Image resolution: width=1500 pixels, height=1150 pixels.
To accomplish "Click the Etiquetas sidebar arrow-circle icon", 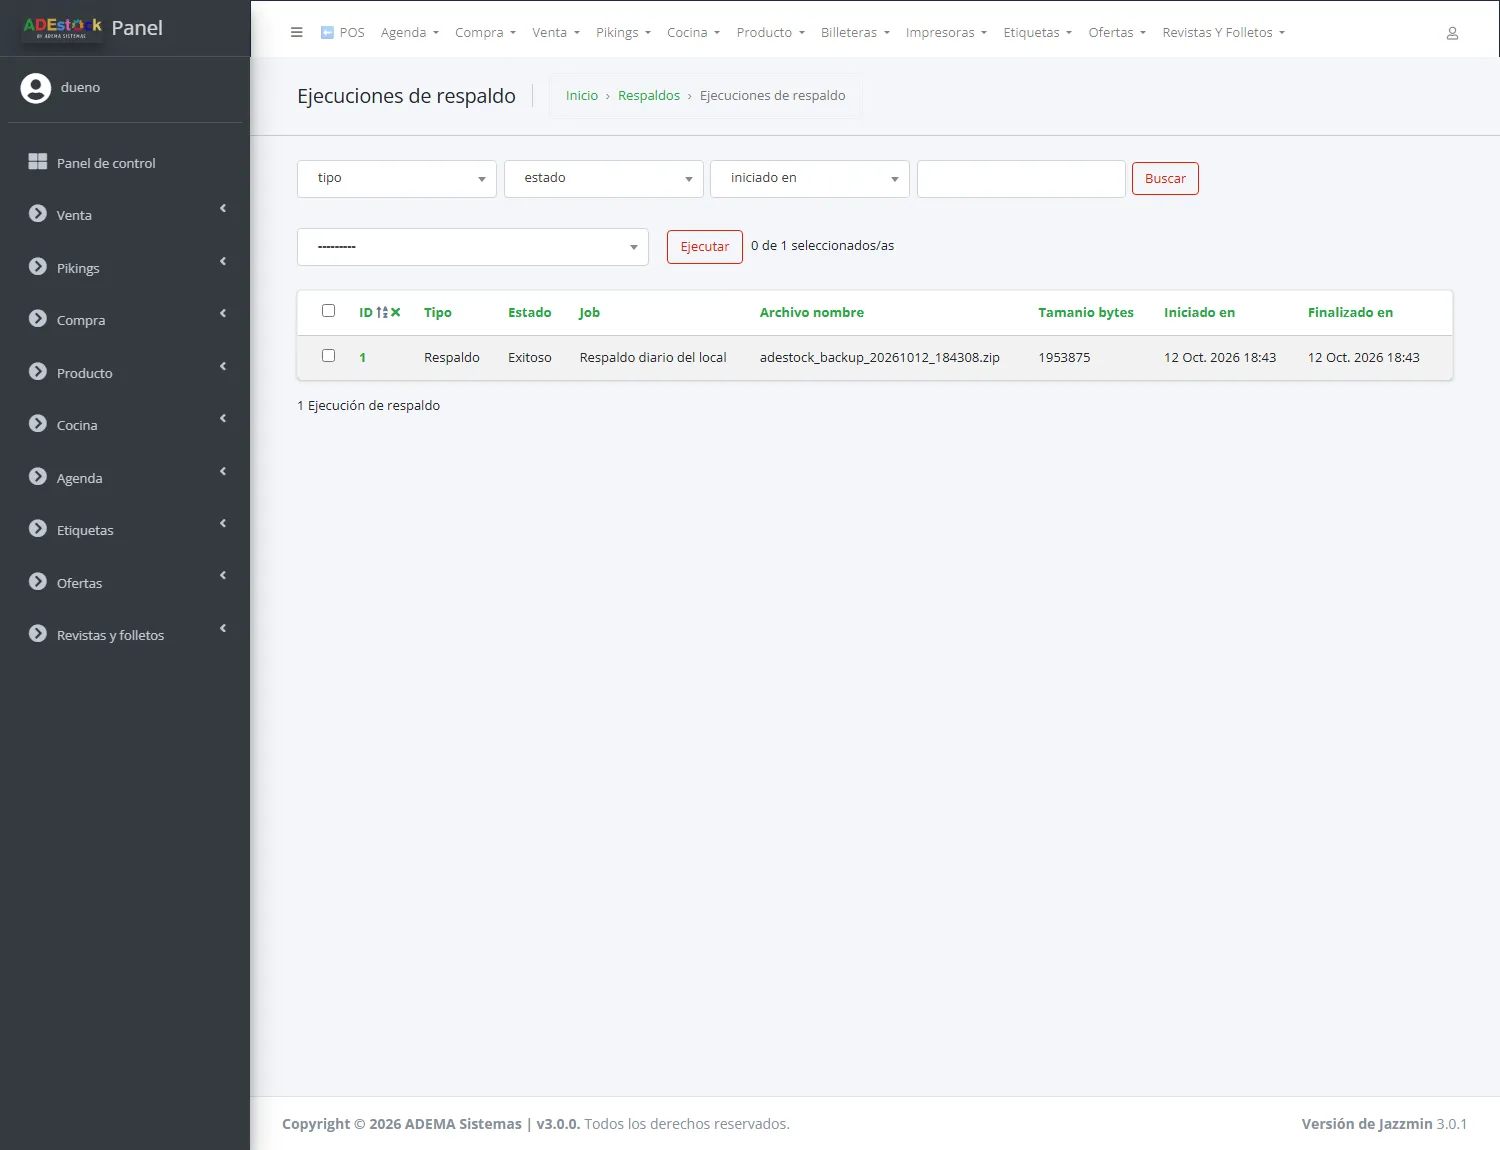I will [38, 529].
